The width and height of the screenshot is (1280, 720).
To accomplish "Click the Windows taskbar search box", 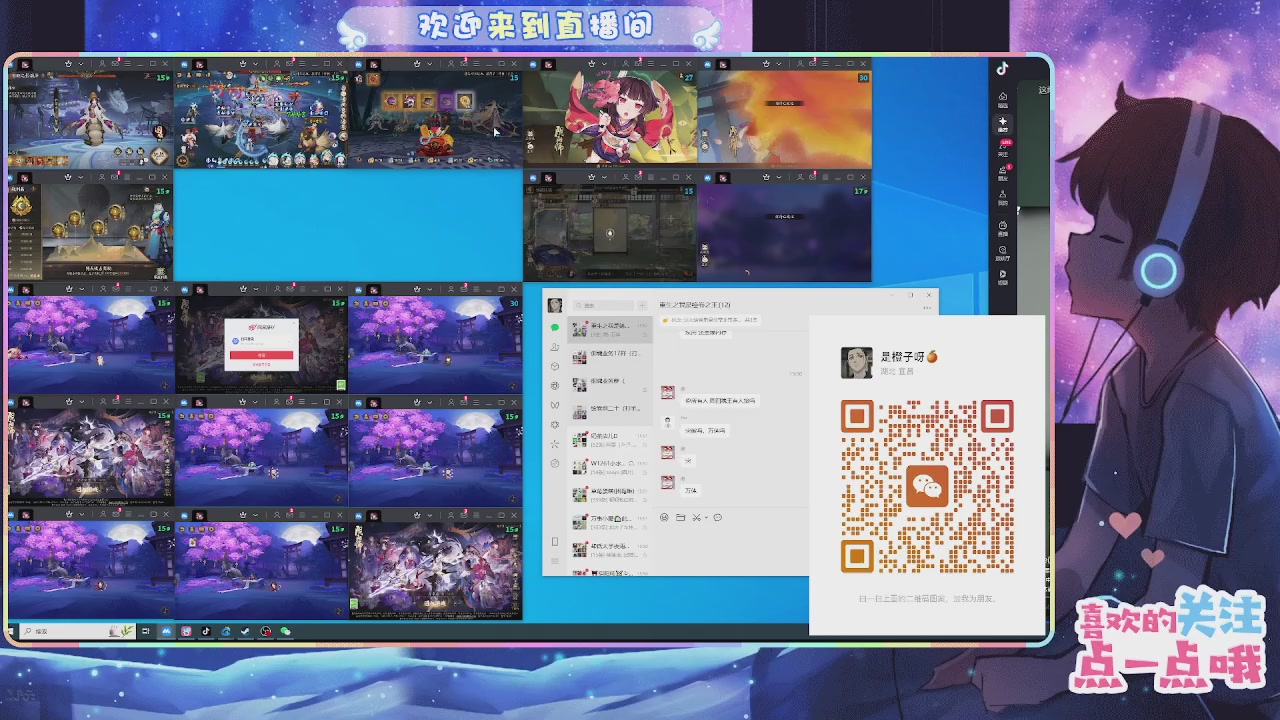I will tap(78, 631).
